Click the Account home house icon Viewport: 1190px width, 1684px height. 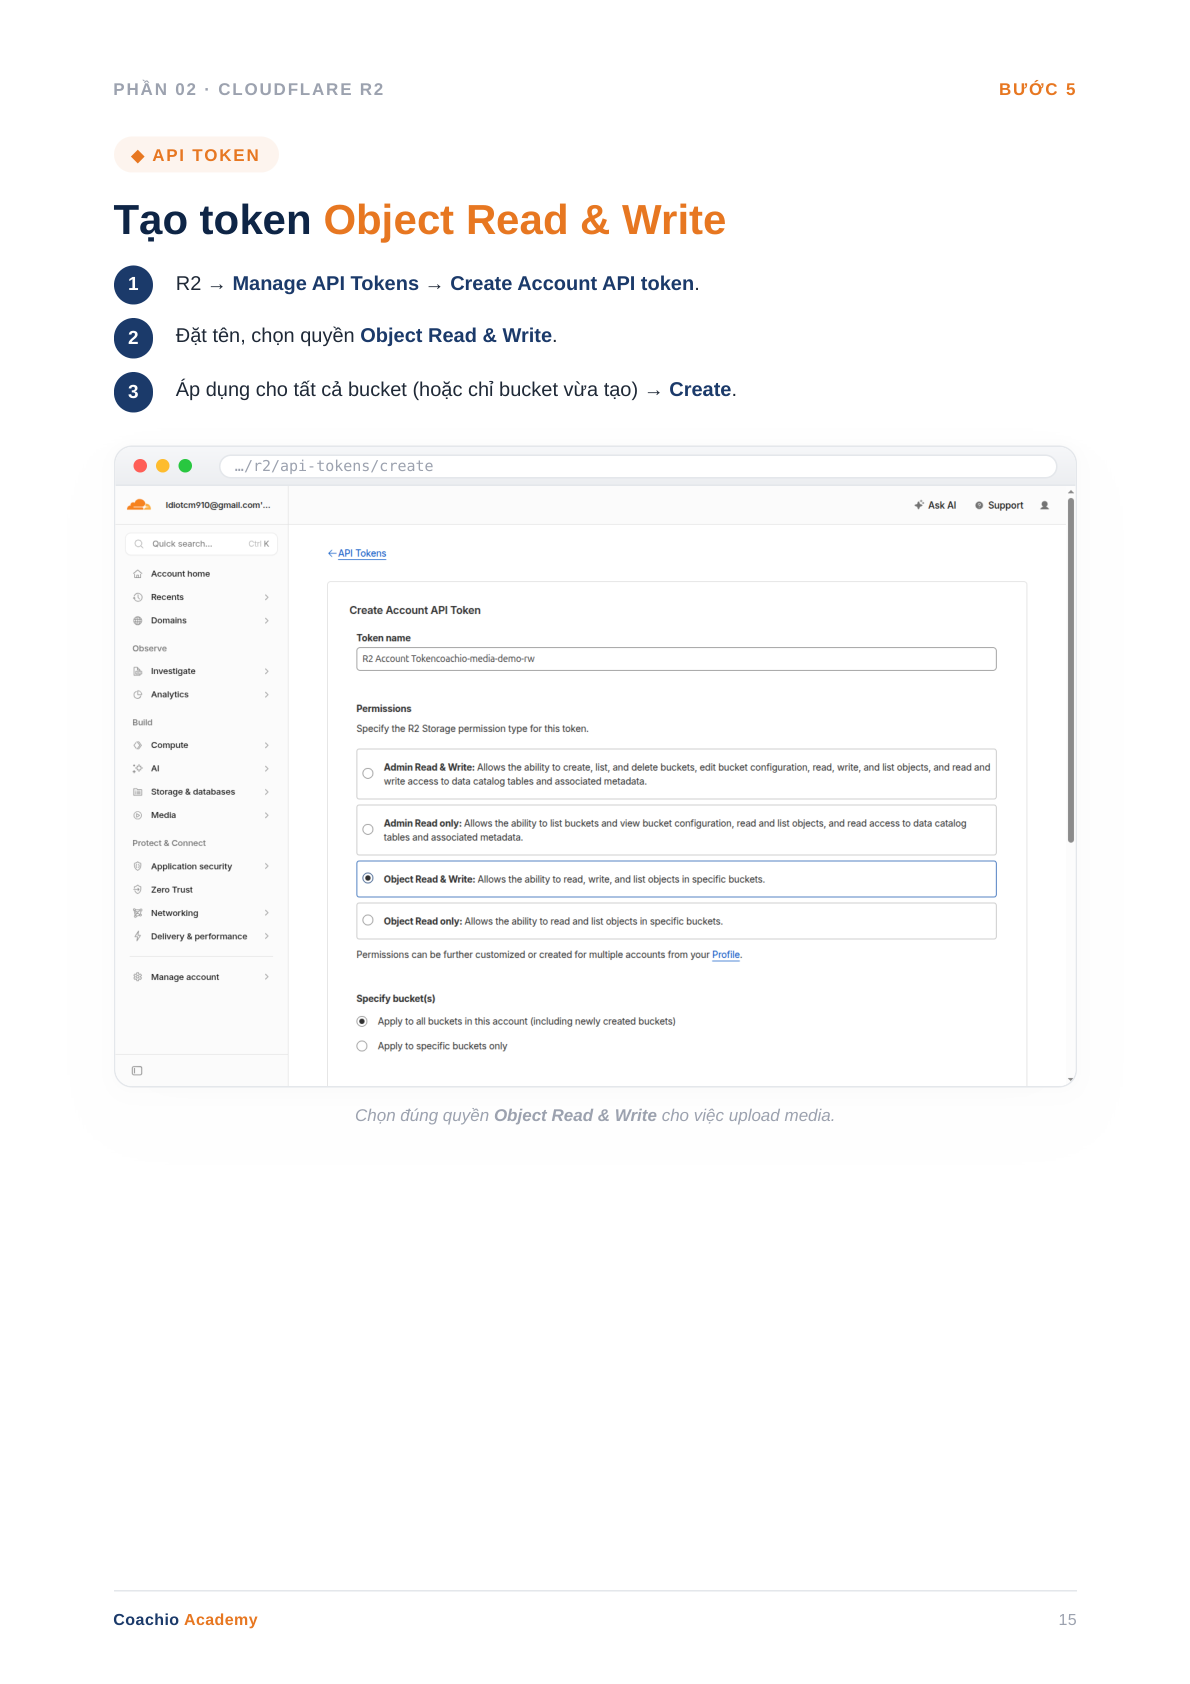(138, 574)
